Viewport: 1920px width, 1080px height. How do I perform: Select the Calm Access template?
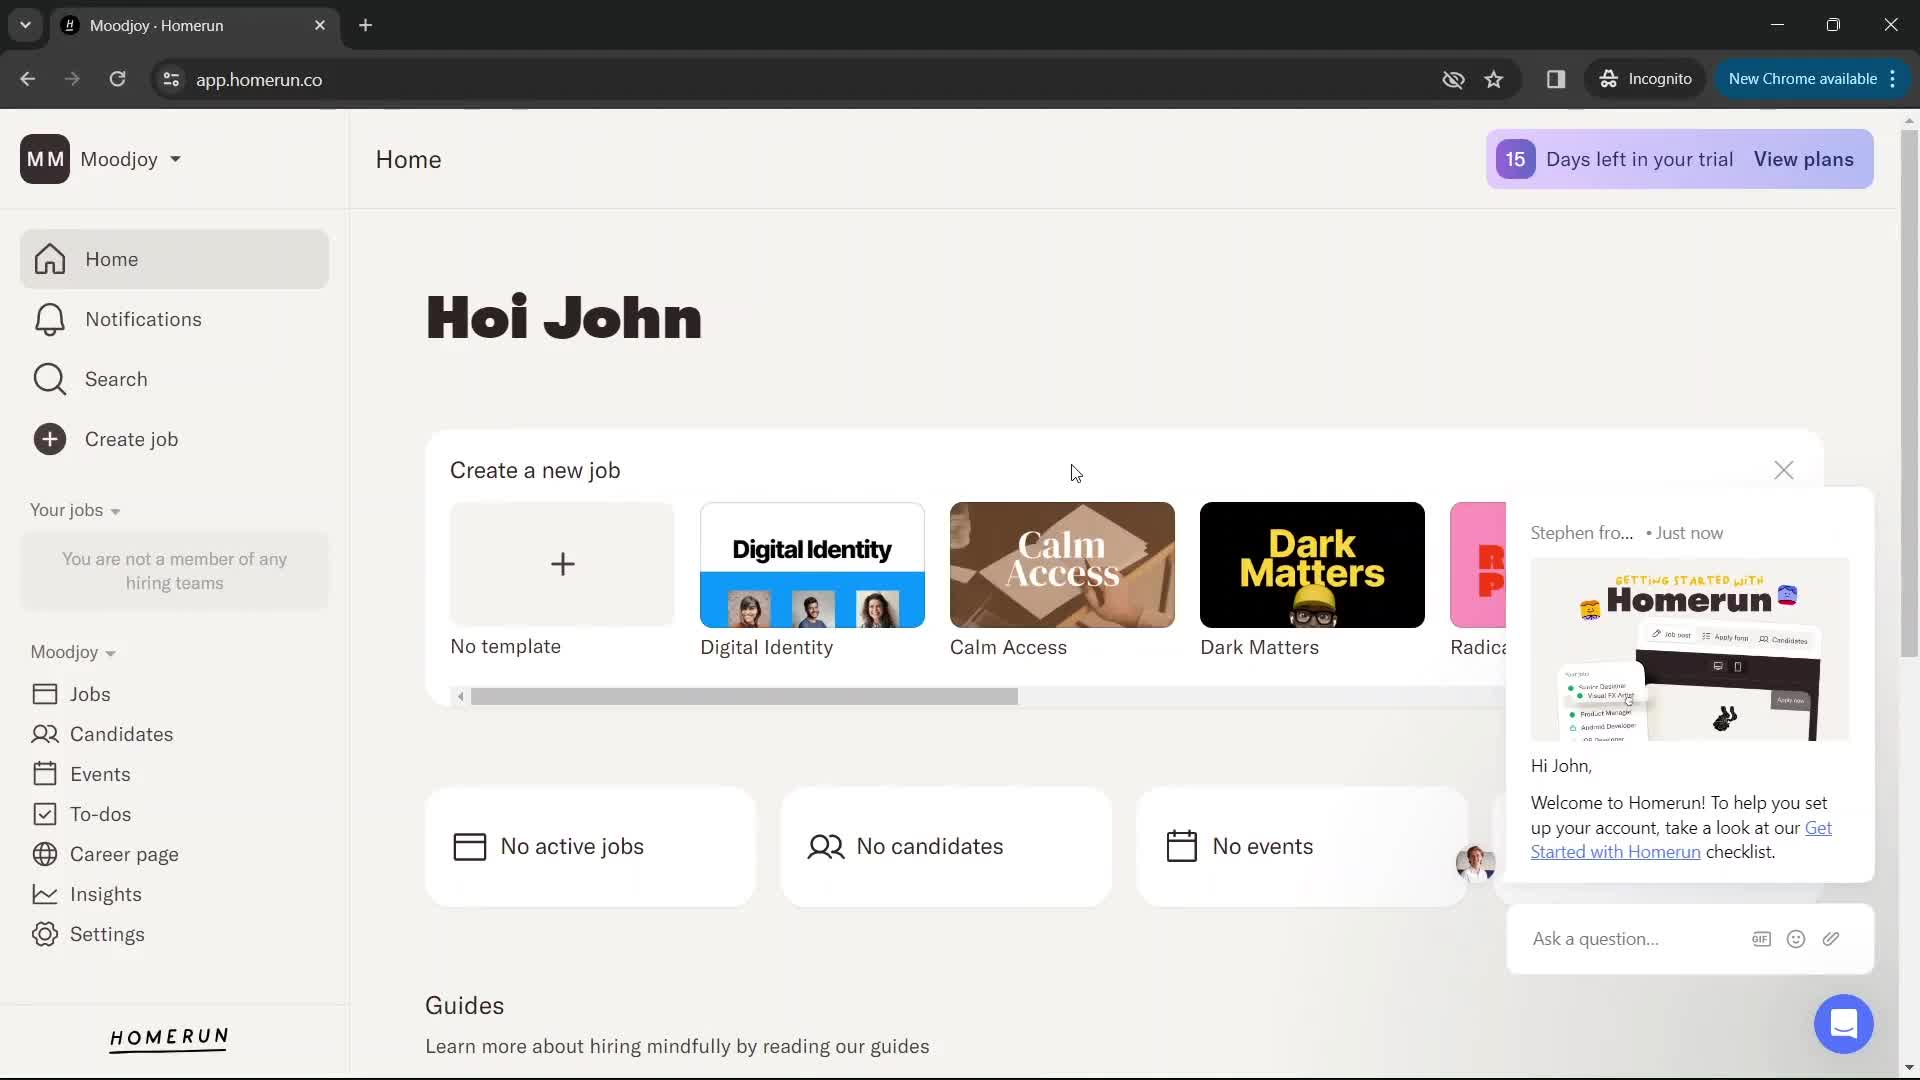click(1062, 565)
